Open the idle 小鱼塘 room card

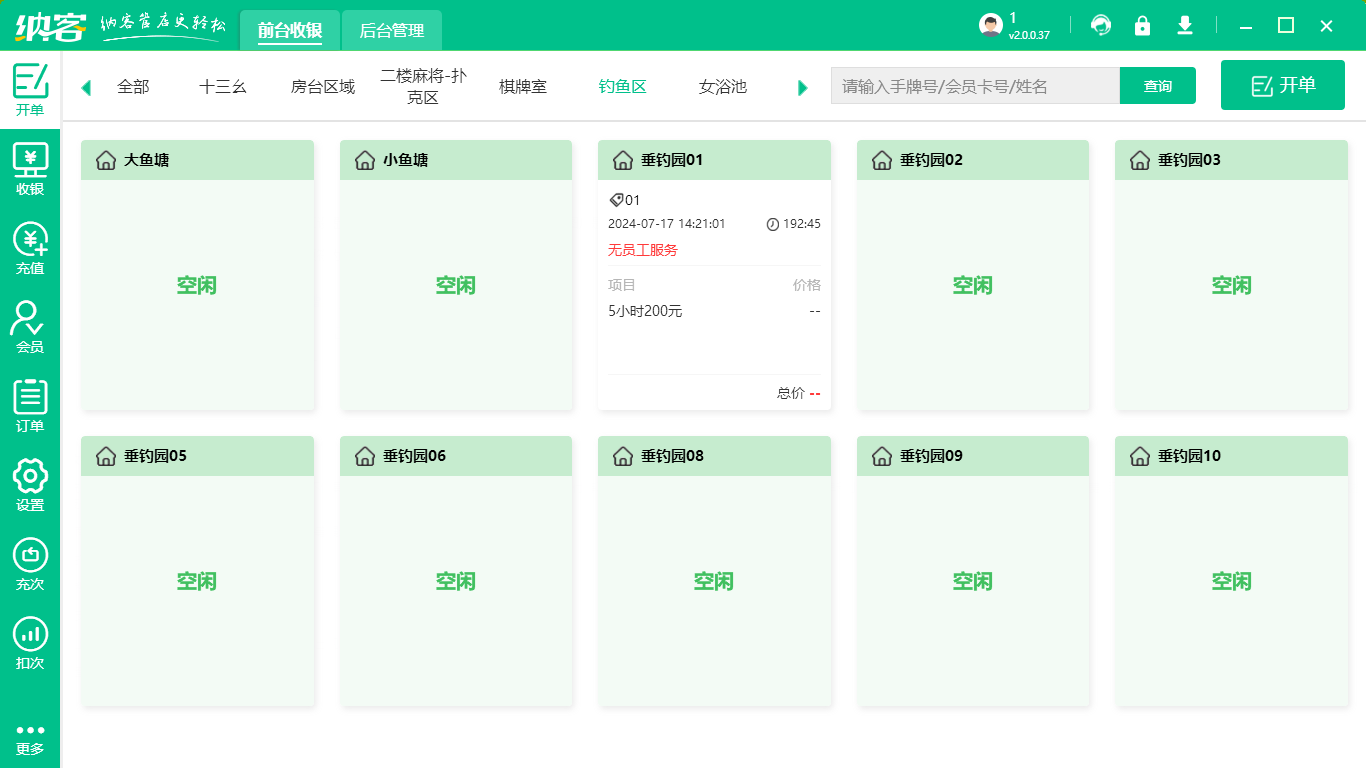pos(456,275)
